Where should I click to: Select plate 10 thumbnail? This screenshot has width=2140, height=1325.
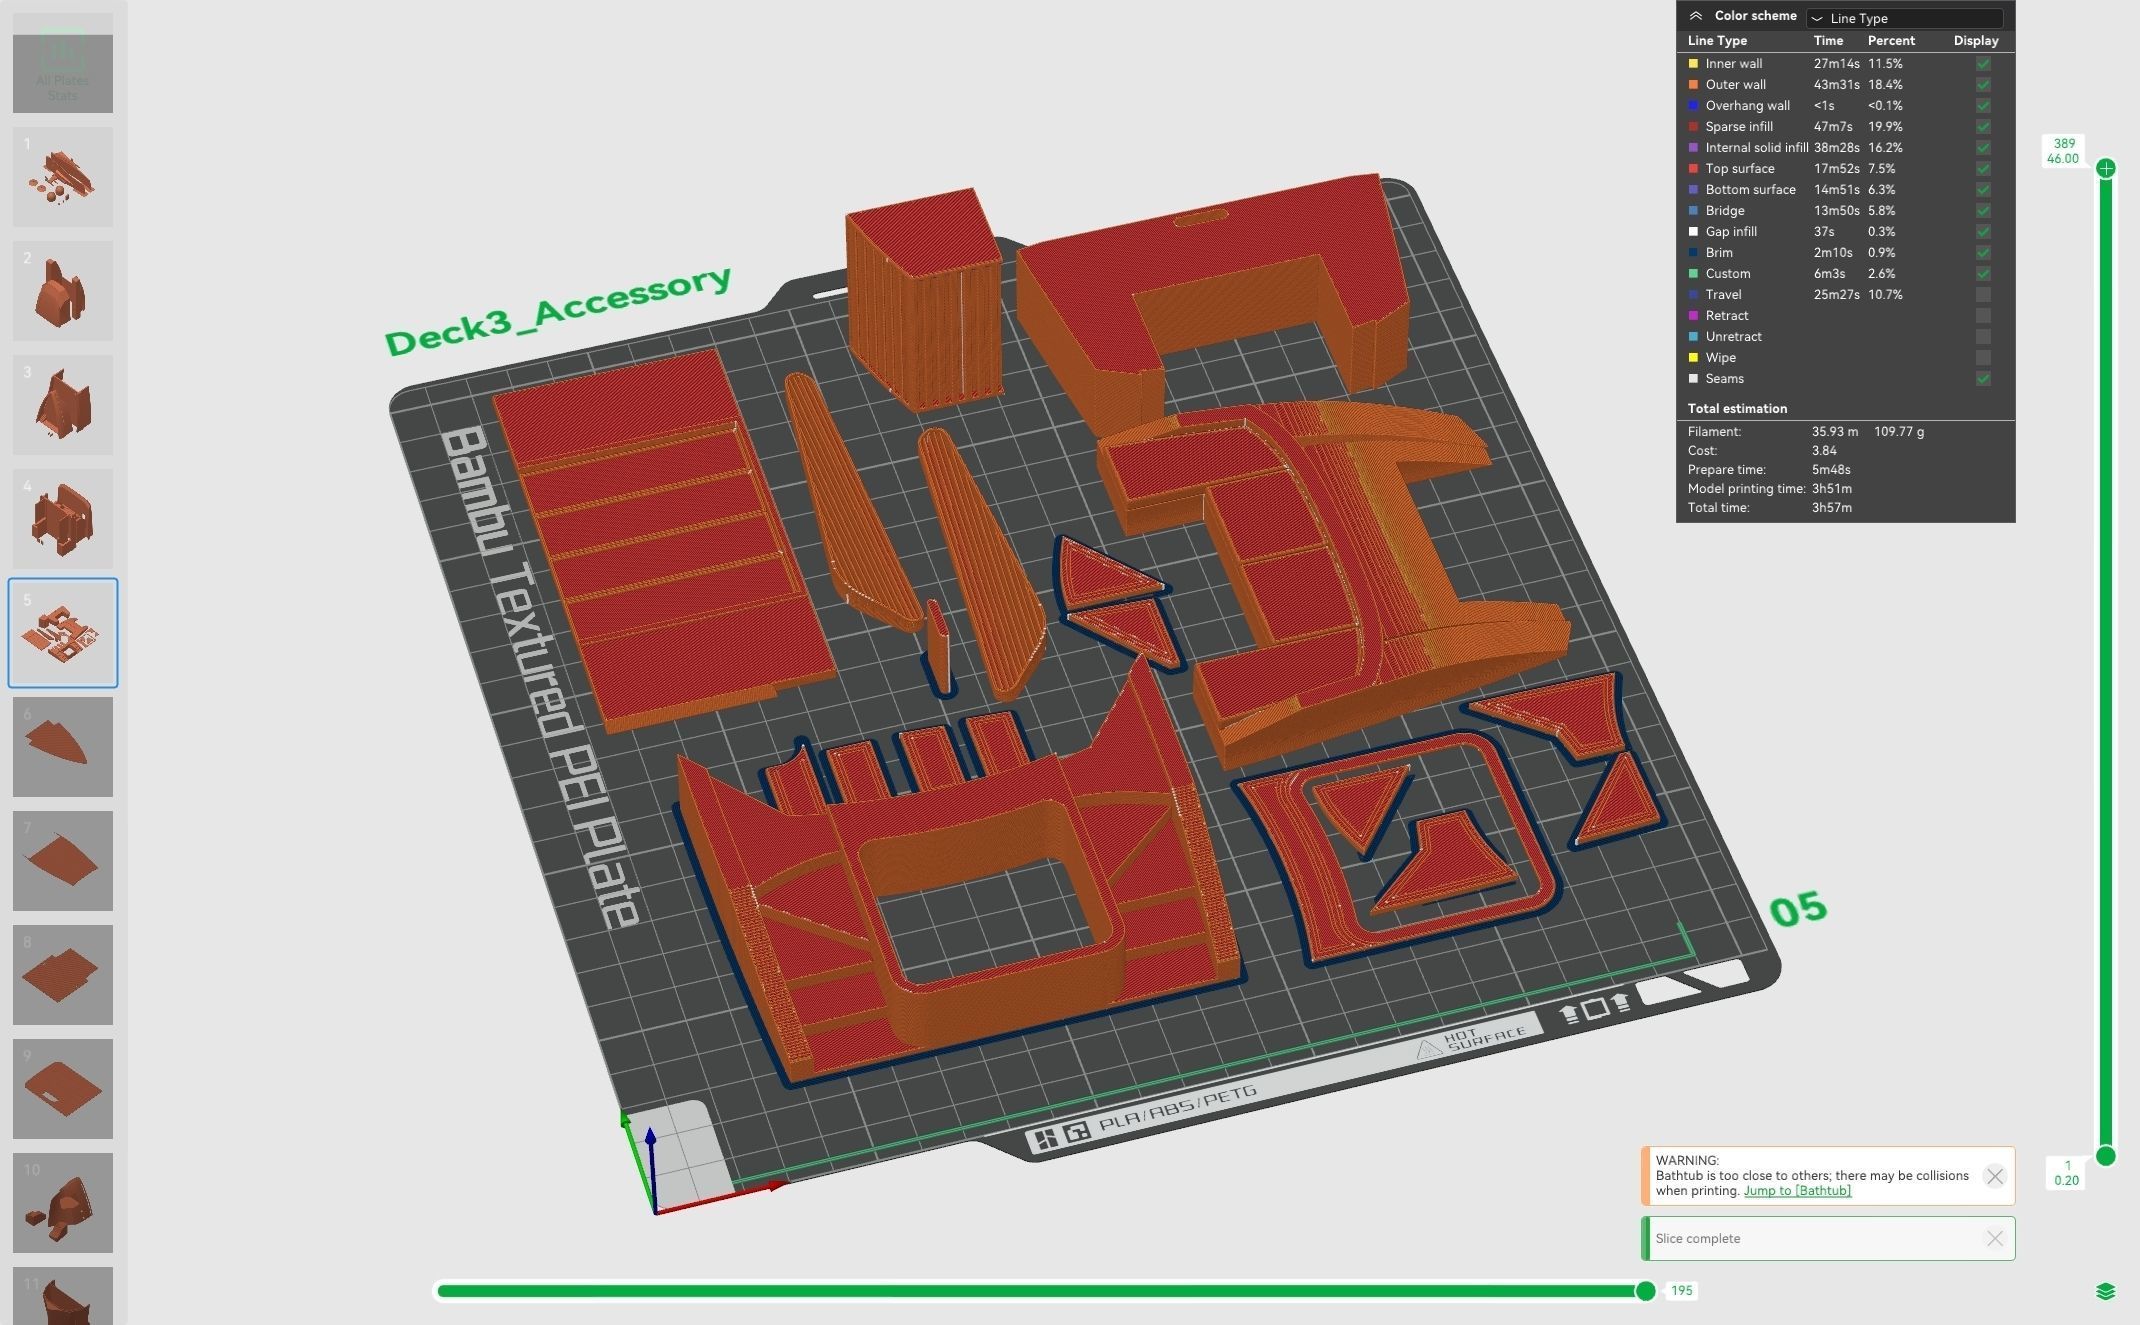(62, 1202)
